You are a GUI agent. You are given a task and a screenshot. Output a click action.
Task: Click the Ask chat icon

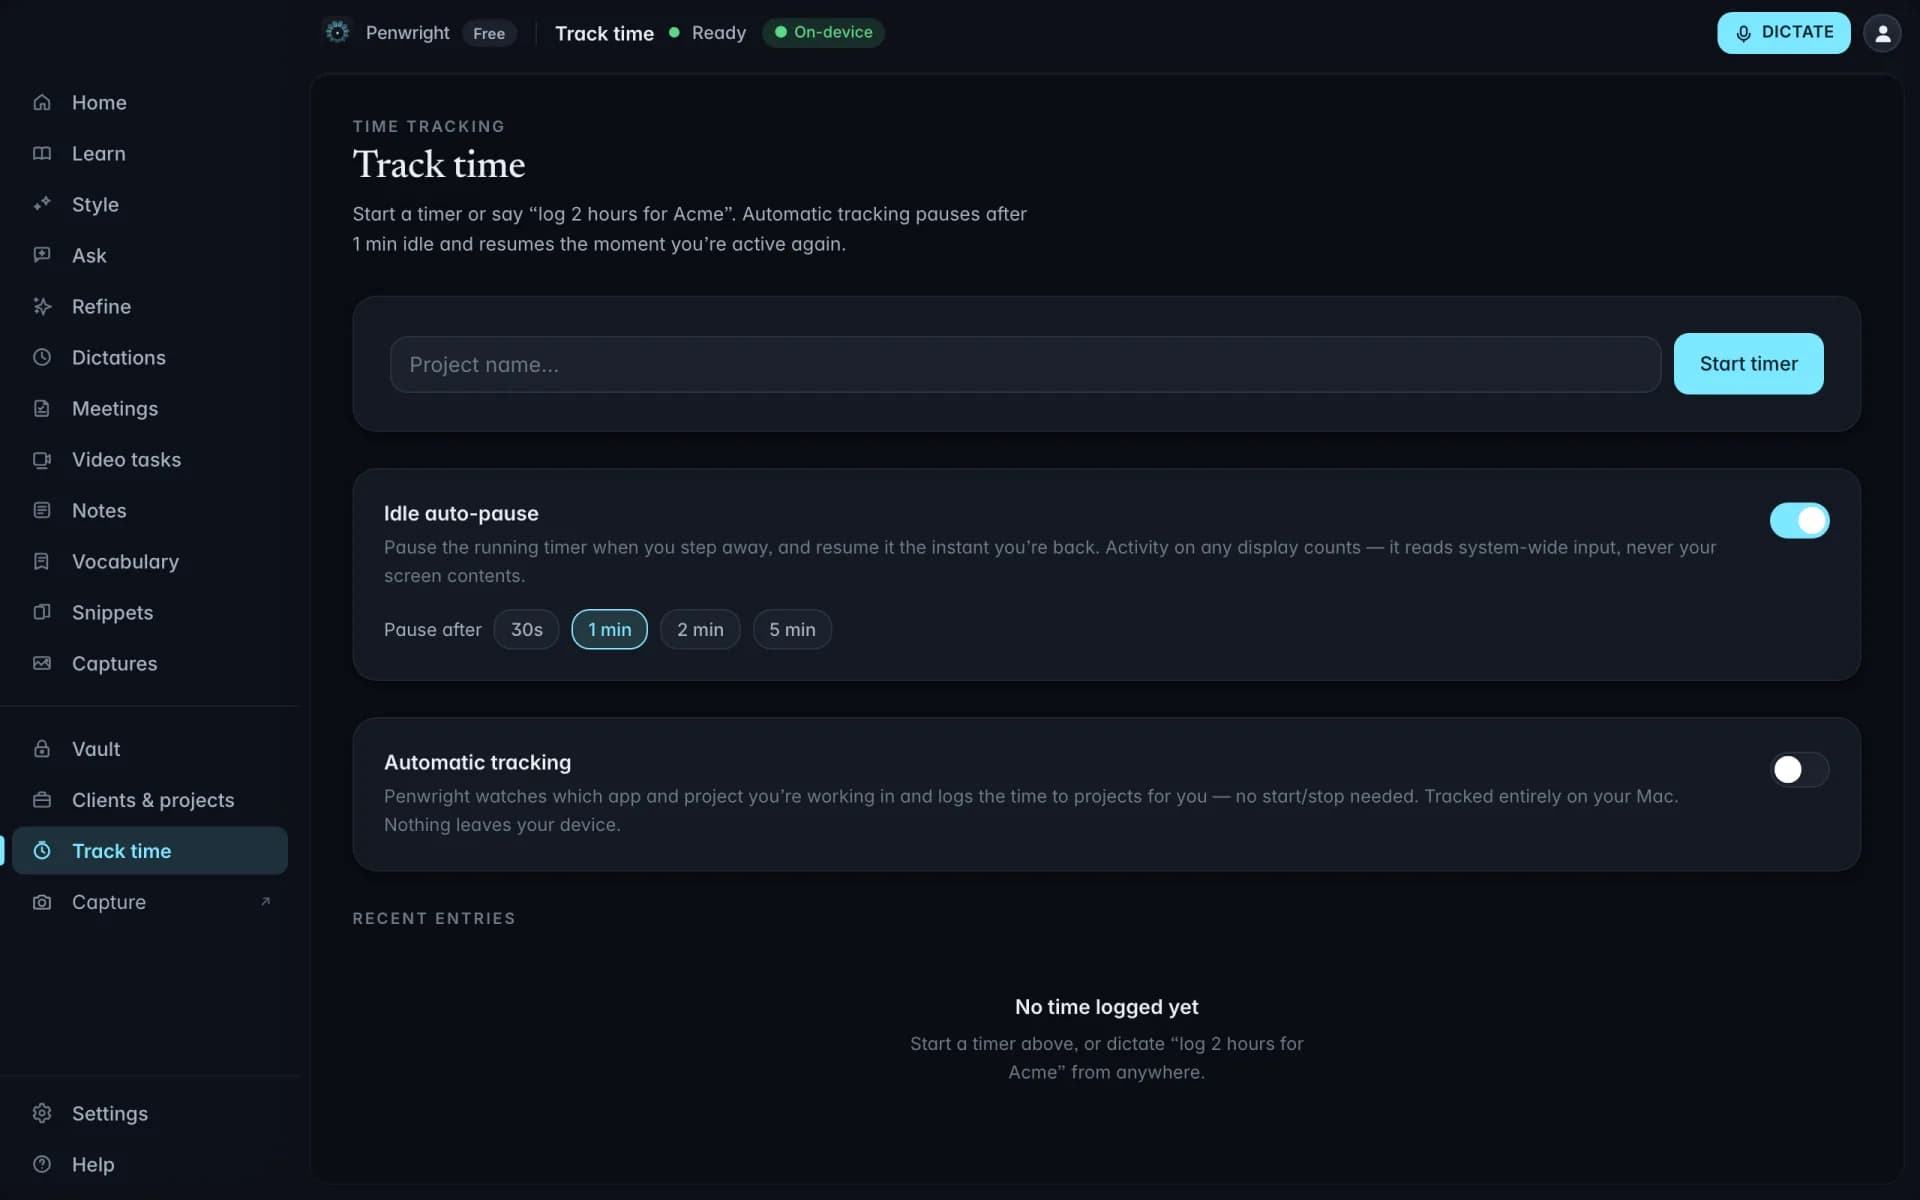pos(42,255)
